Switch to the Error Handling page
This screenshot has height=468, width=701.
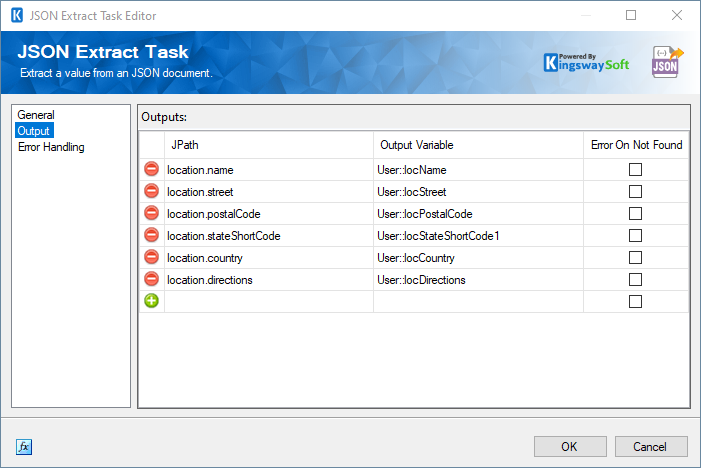[51, 147]
